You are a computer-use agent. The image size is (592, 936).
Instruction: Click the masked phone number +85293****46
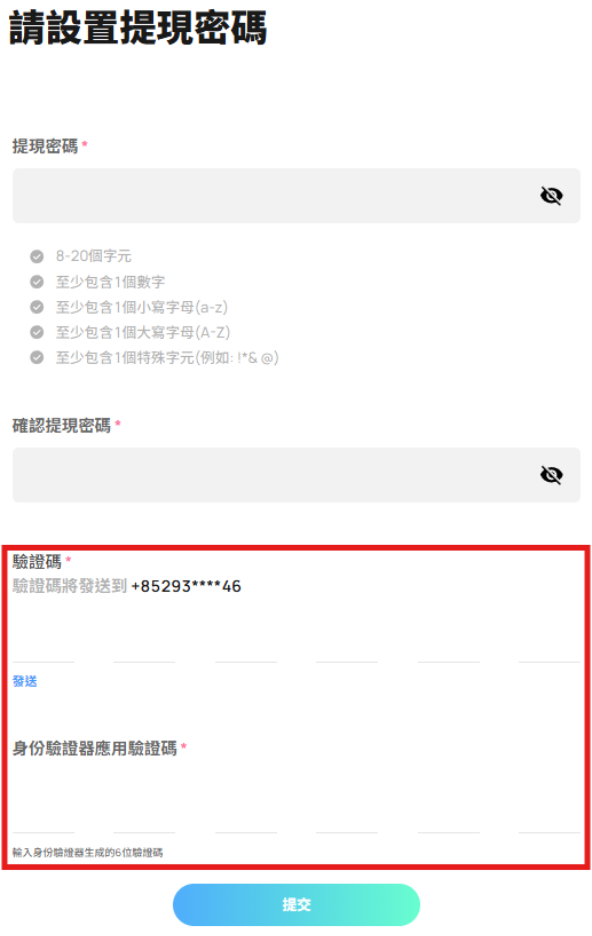[x=186, y=586]
